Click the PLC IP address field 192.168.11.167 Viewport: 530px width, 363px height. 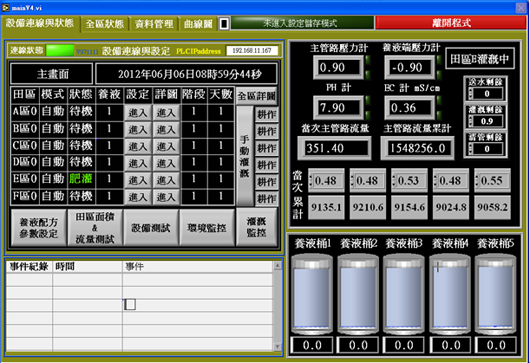click(x=252, y=51)
